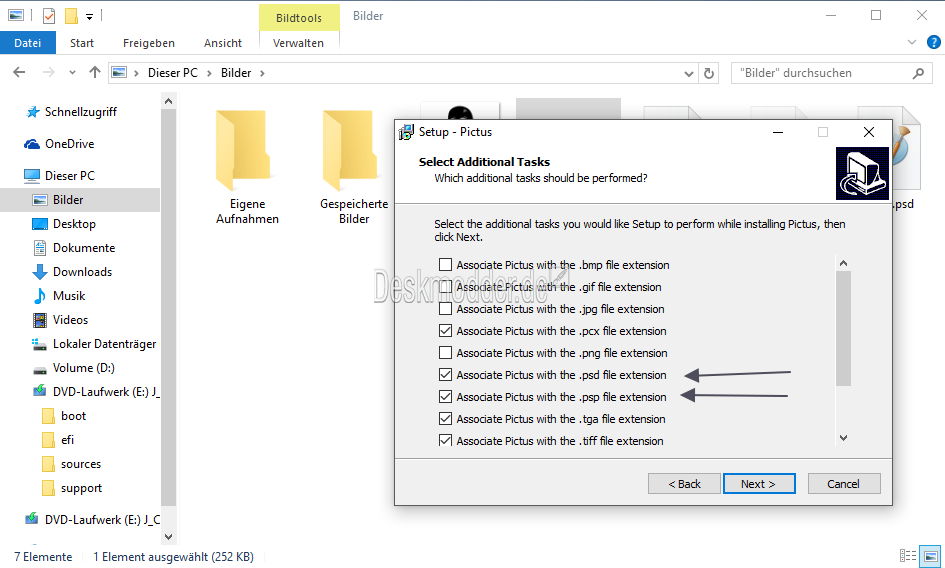Click the Back button in setup
This screenshot has width=945, height=568.
tap(685, 484)
